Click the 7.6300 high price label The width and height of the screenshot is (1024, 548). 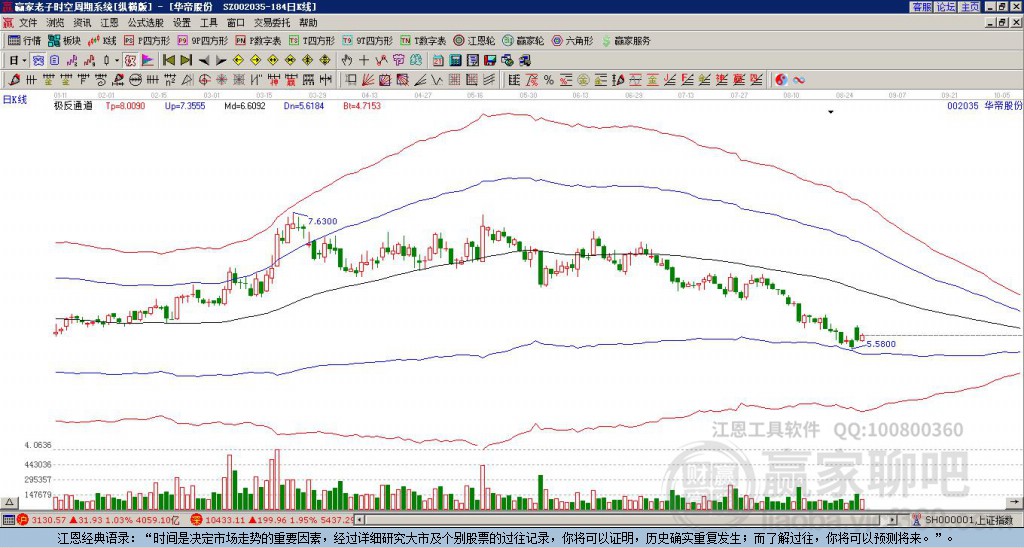point(323,221)
